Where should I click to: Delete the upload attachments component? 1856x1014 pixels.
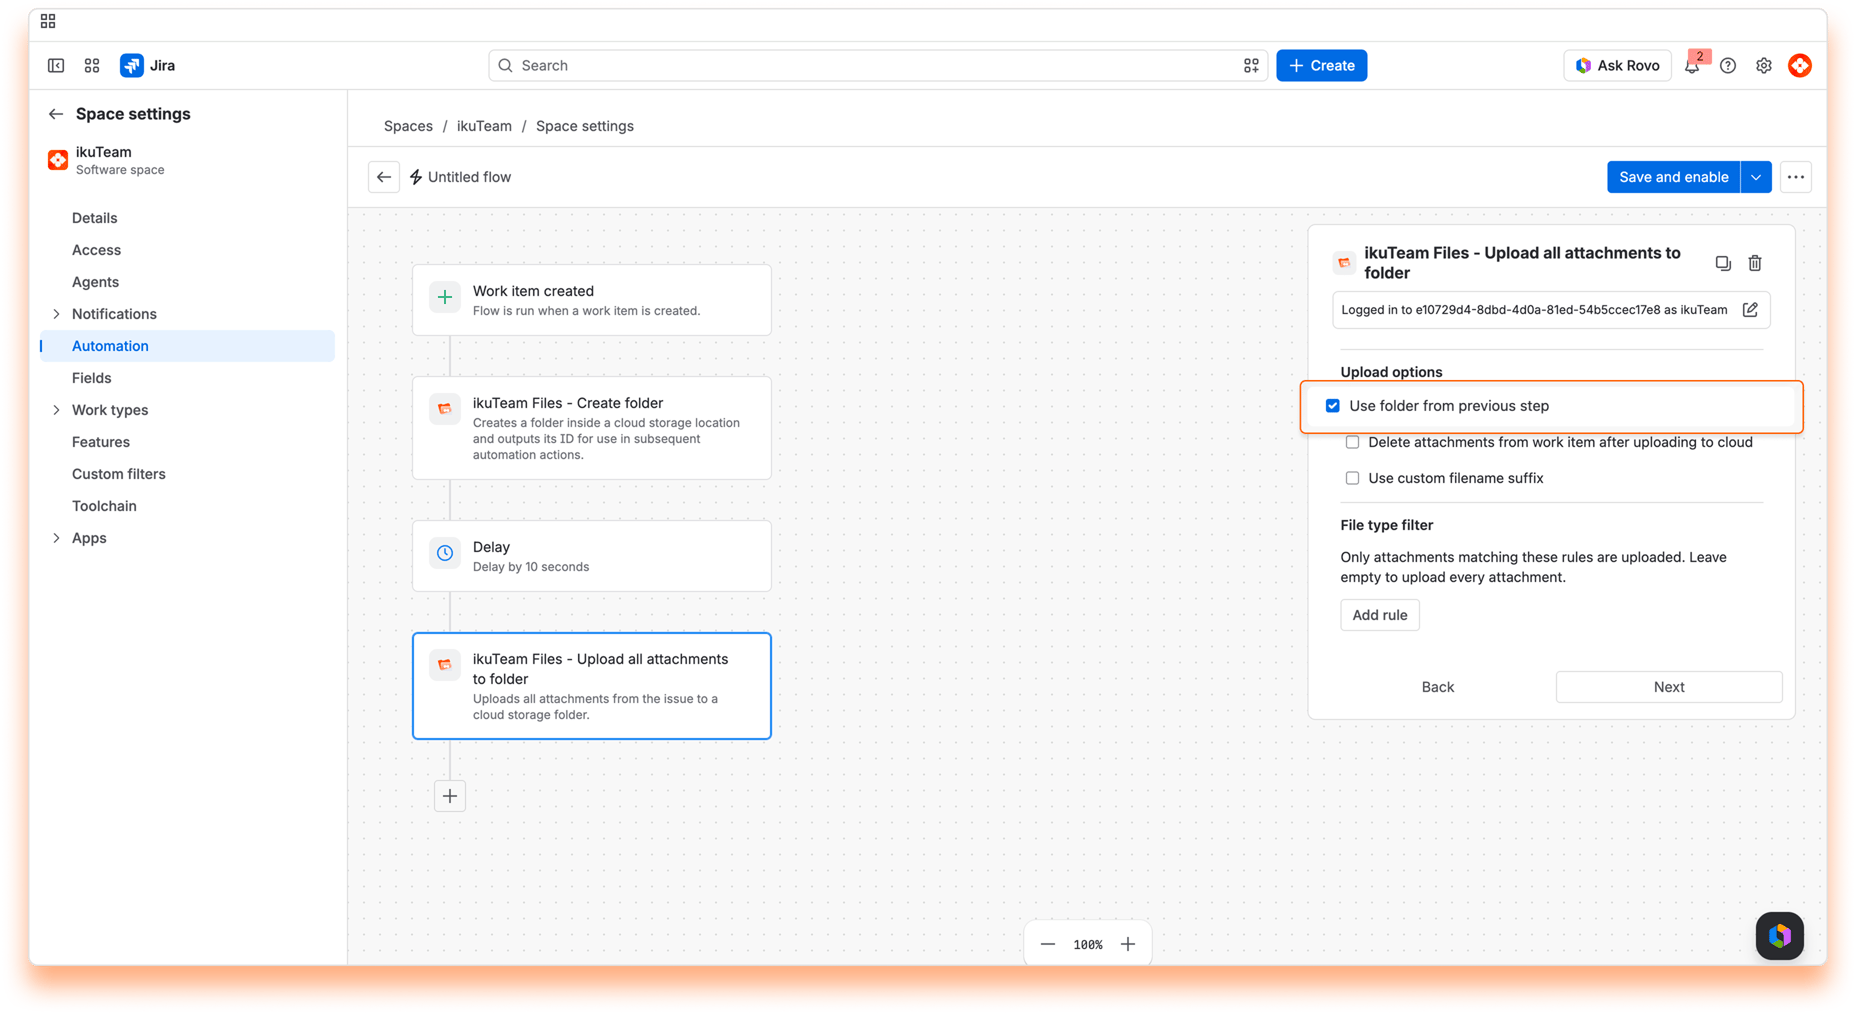1755,263
